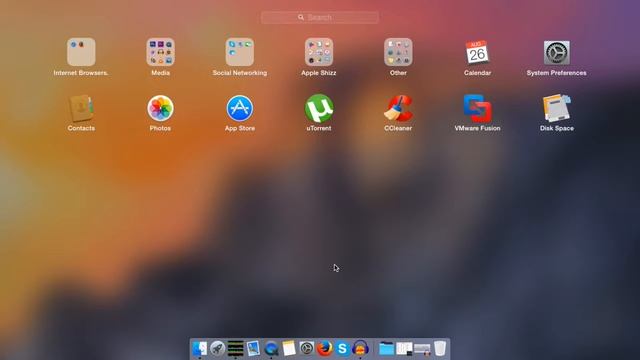Click the Launchpad rocket in the Dock

coord(218,349)
